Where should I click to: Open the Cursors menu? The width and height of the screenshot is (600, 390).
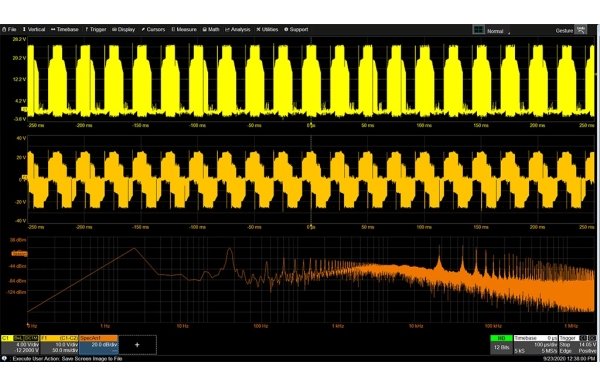[x=153, y=29]
